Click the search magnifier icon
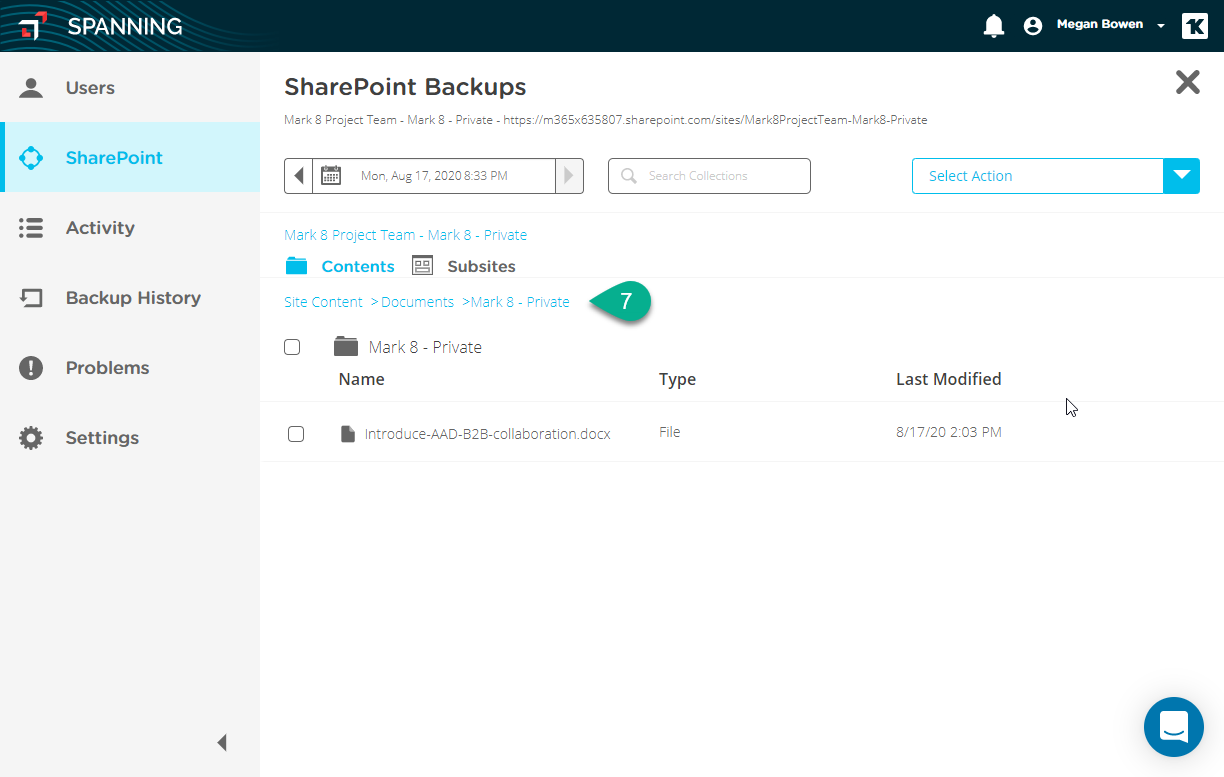This screenshot has width=1224, height=777. (629, 176)
